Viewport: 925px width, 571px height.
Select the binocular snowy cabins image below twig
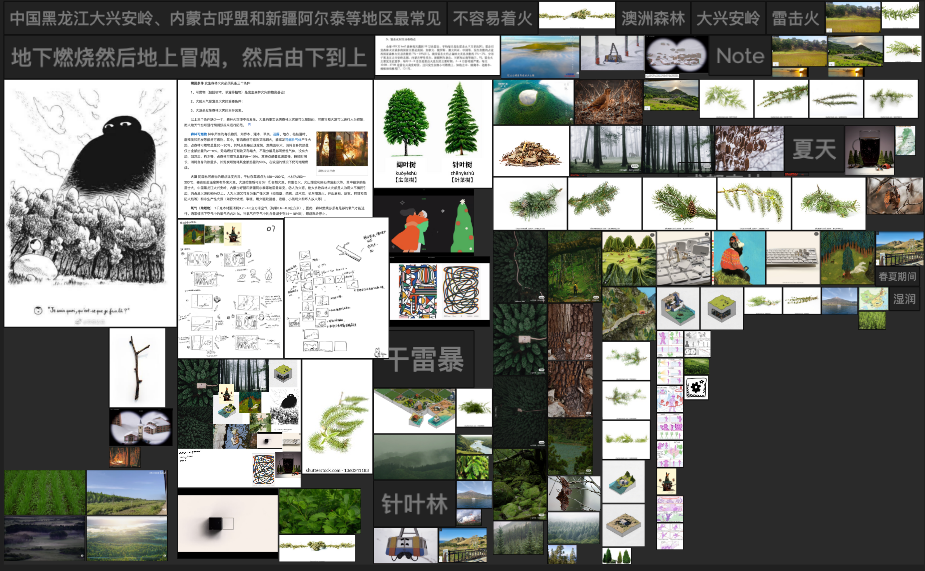click(141, 426)
